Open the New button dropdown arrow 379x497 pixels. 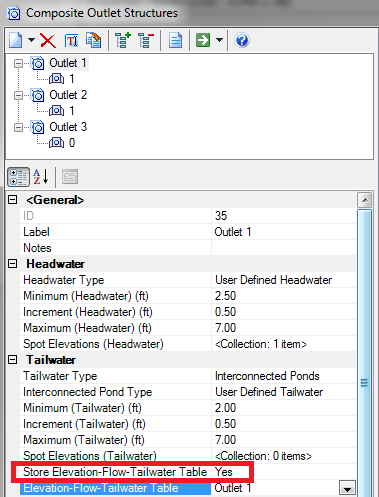pos(31,40)
